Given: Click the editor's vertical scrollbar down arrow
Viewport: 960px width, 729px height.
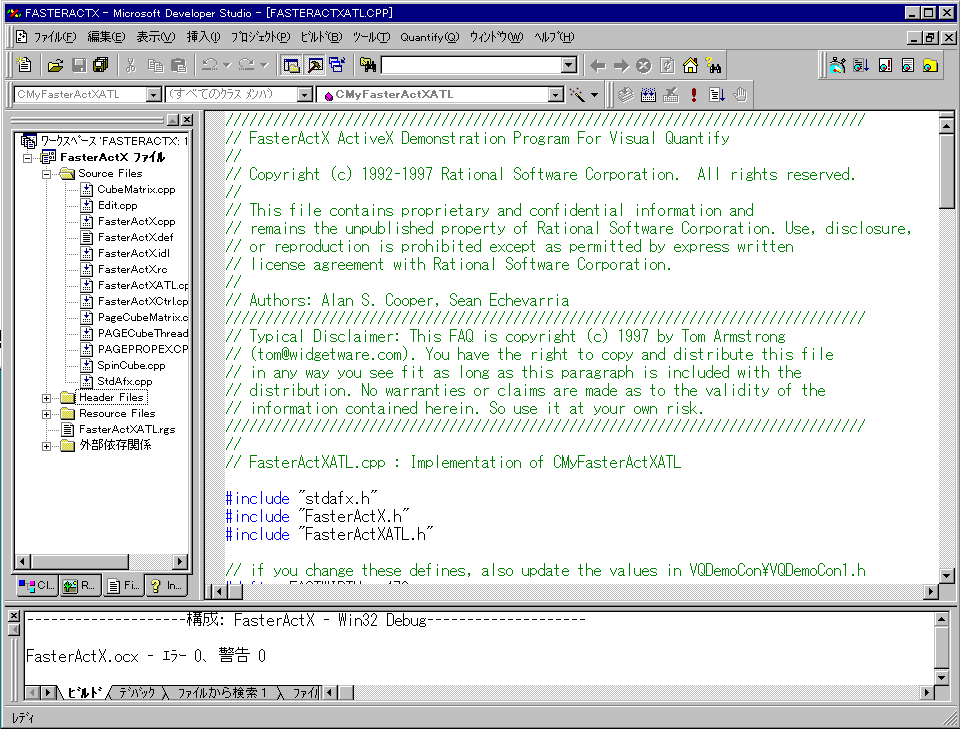Looking at the screenshot, I should pos(947,574).
